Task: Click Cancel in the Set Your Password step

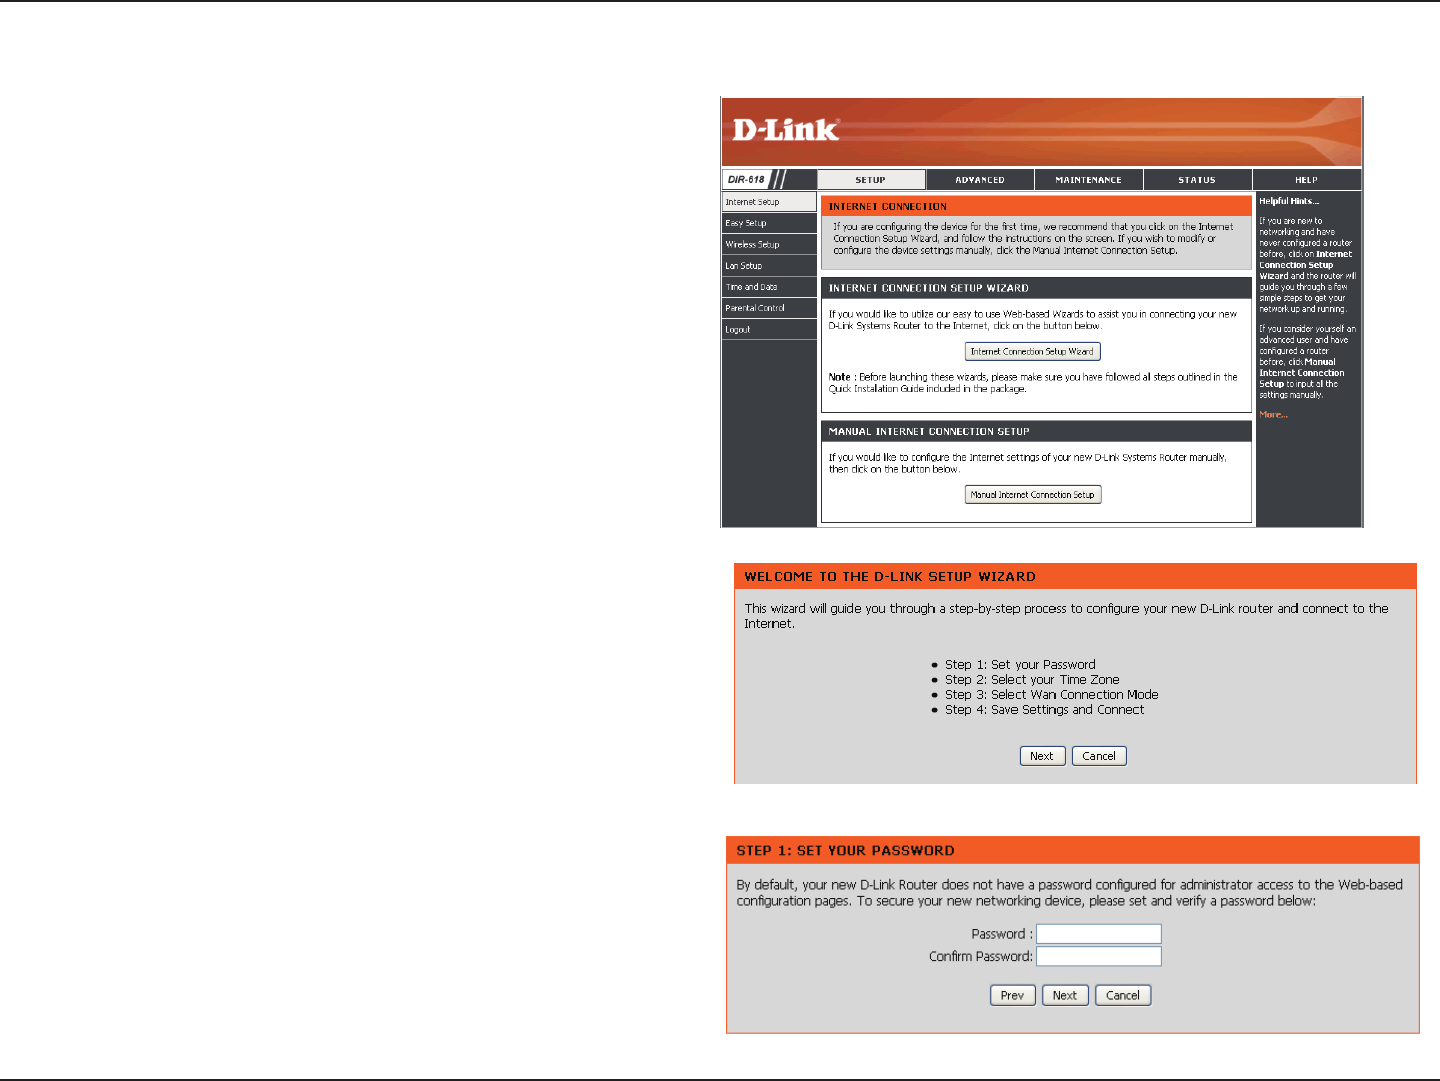Action: pos(1123,995)
